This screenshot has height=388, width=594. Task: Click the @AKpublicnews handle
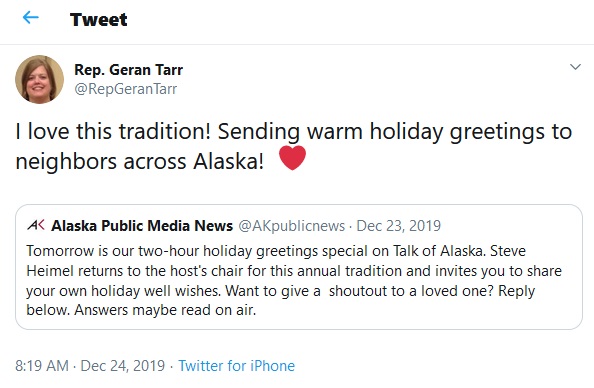(x=291, y=226)
